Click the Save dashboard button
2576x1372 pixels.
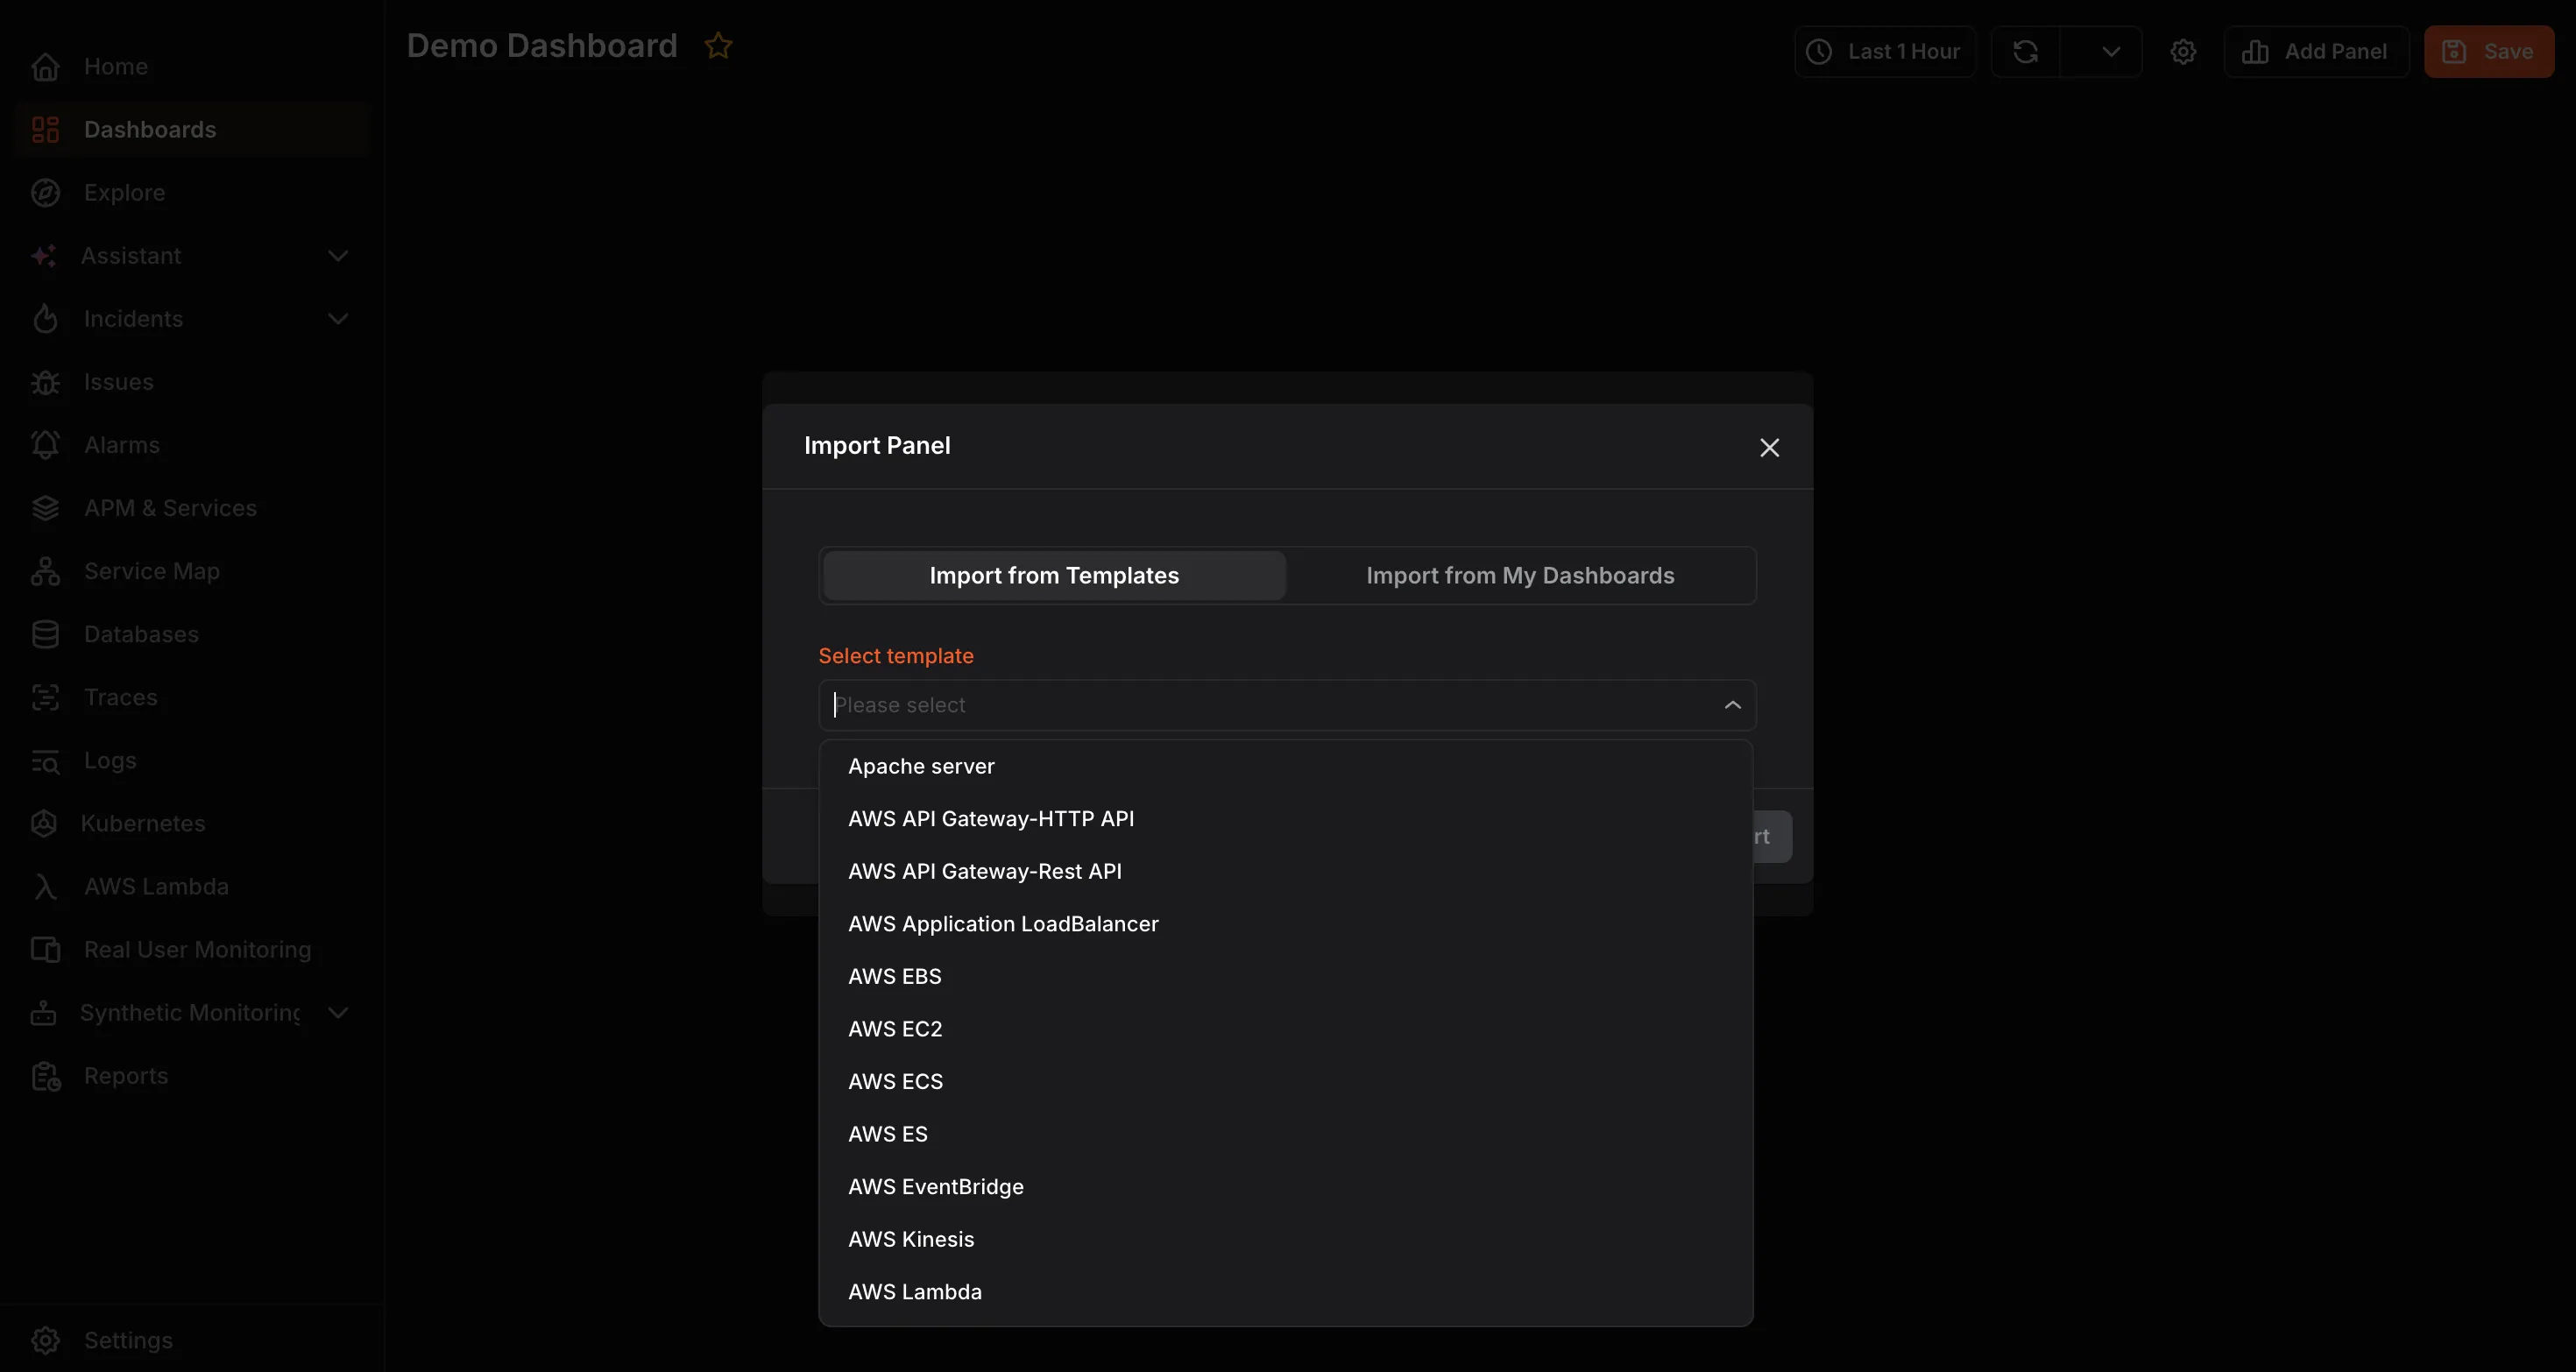(x=2489, y=52)
